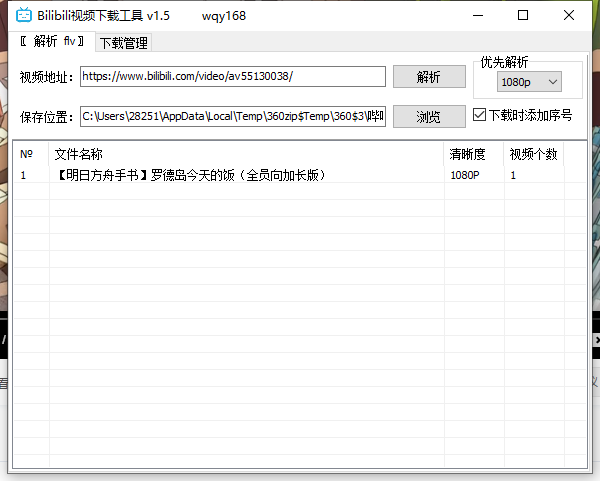The width and height of the screenshot is (600, 481).
Task: Click the 解析 button
Action: pyautogui.click(x=429, y=77)
